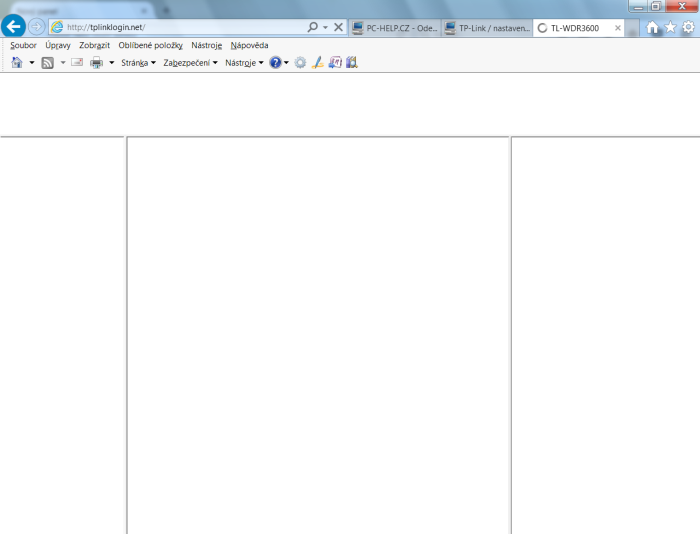Expand the RSS feeds dropdown arrow

(x=63, y=63)
